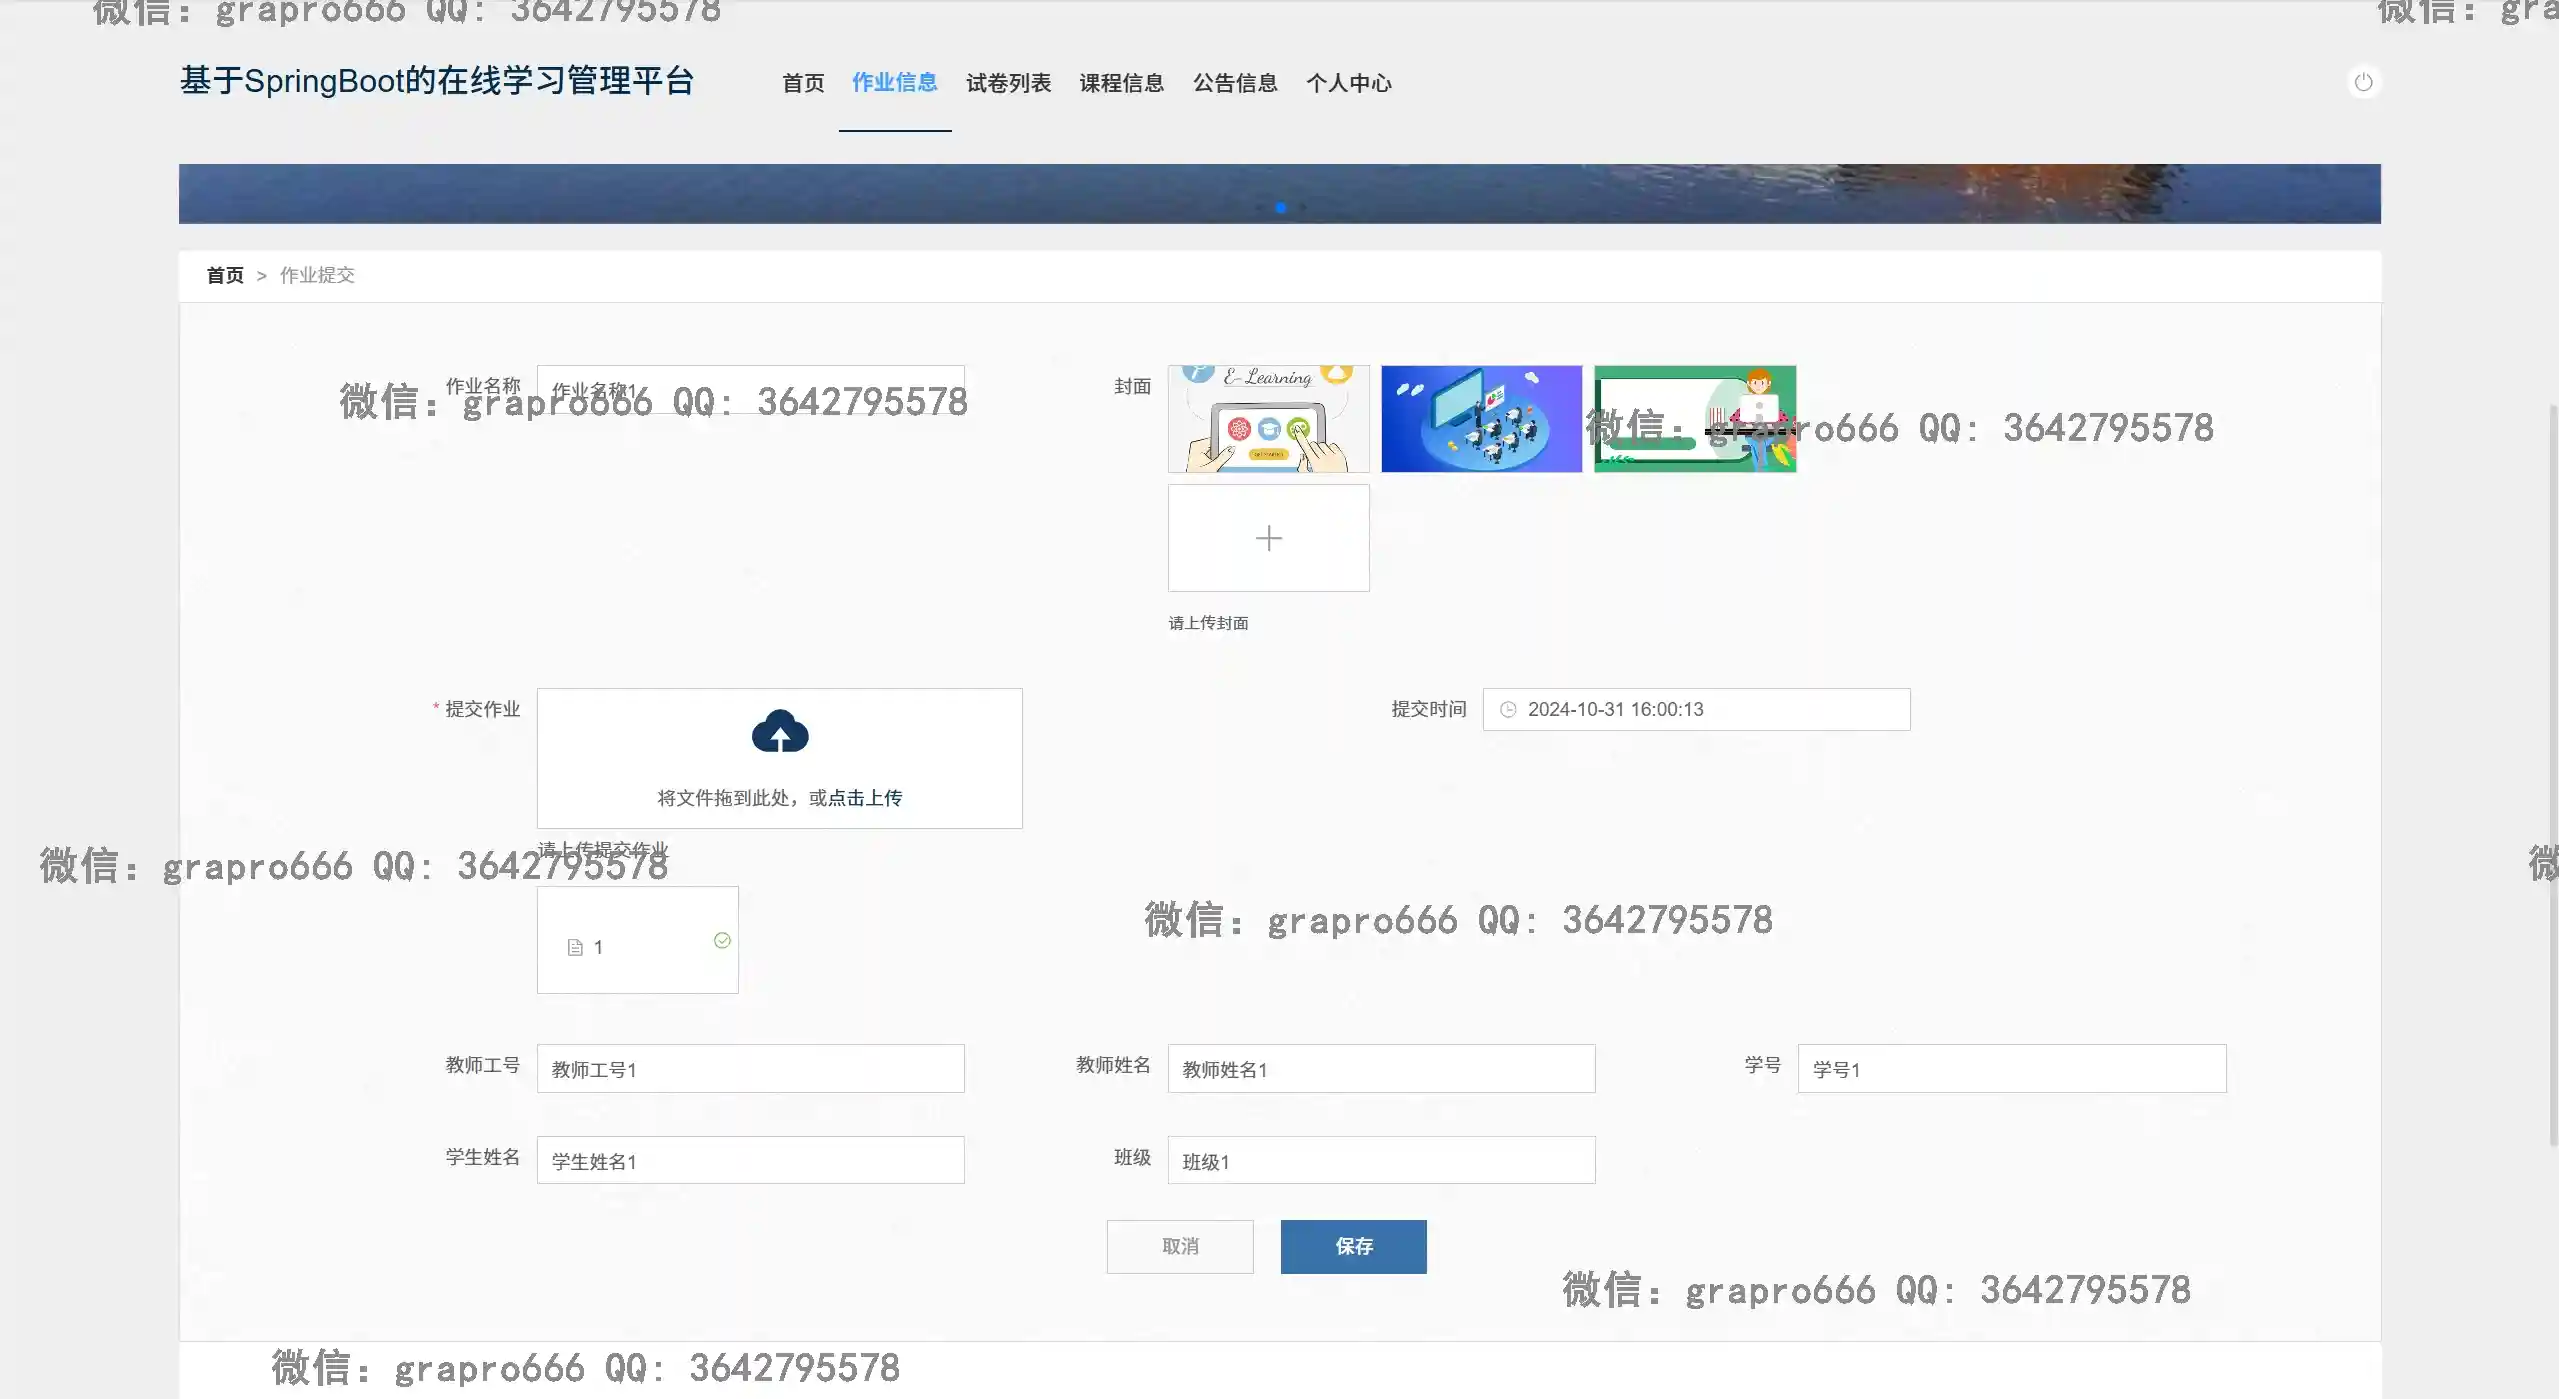
Task: Click green checkmark on uploaded file
Action: pyautogui.click(x=722, y=940)
